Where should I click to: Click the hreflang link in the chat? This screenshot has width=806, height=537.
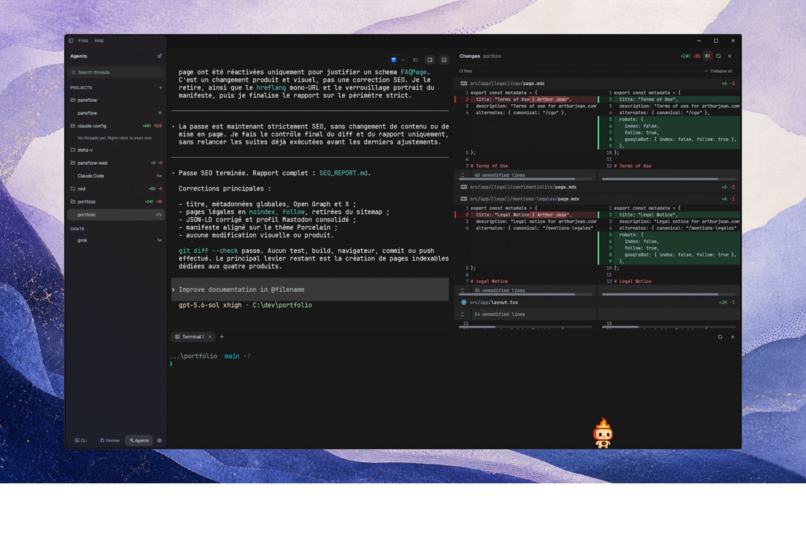[x=271, y=88]
